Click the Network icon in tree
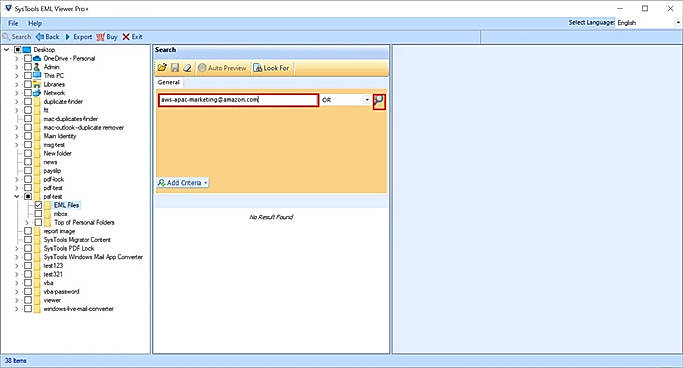 point(37,93)
